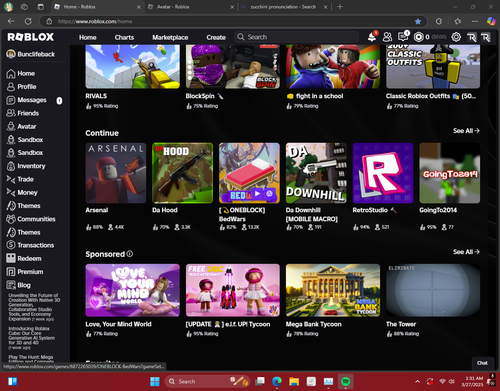The height and width of the screenshot is (391, 500).
Task: Open the settings gear icon
Action: point(456,37)
